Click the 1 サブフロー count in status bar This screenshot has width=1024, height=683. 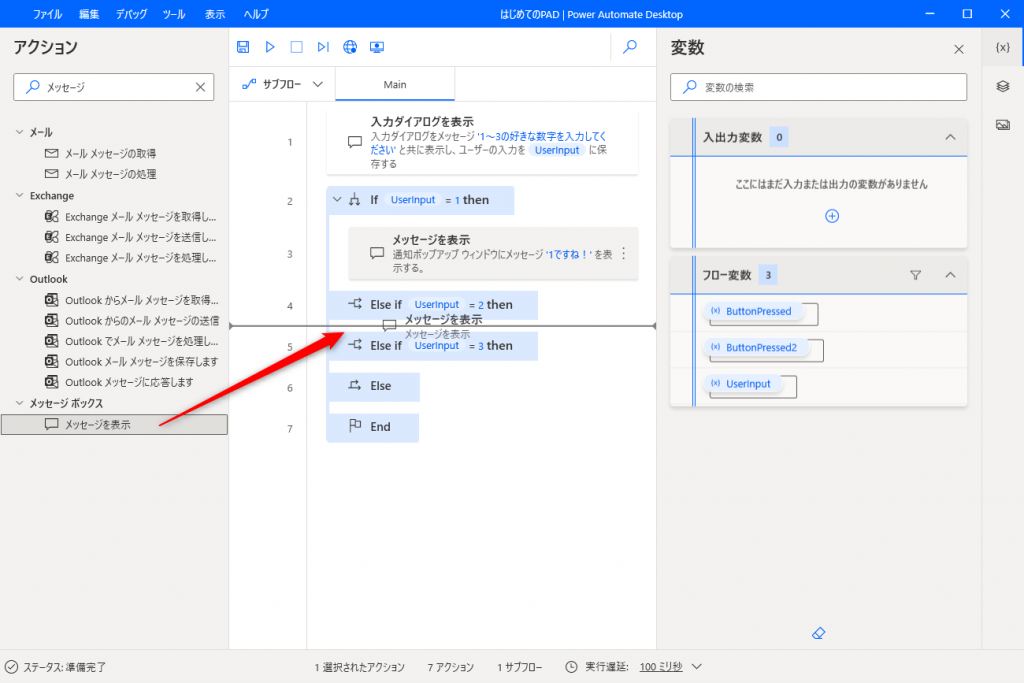click(x=520, y=667)
